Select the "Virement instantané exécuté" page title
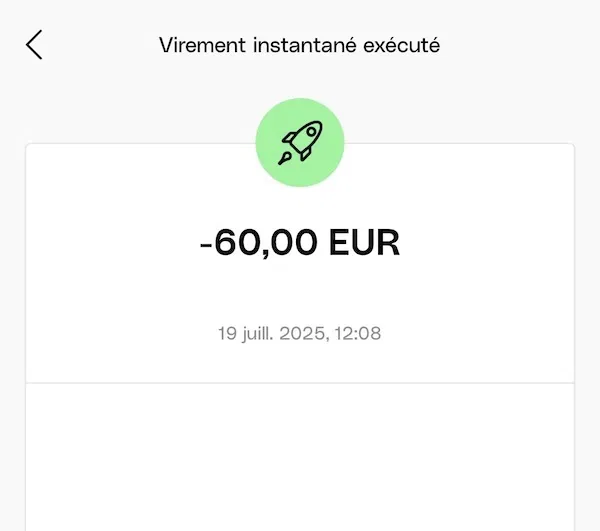Screen dimensions: 600x531 point(300,45)
